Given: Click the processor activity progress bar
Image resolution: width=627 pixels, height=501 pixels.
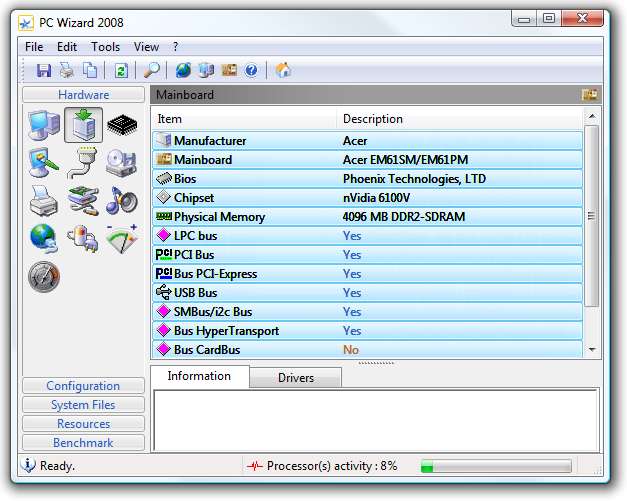Looking at the screenshot, I should (x=495, y=466).
